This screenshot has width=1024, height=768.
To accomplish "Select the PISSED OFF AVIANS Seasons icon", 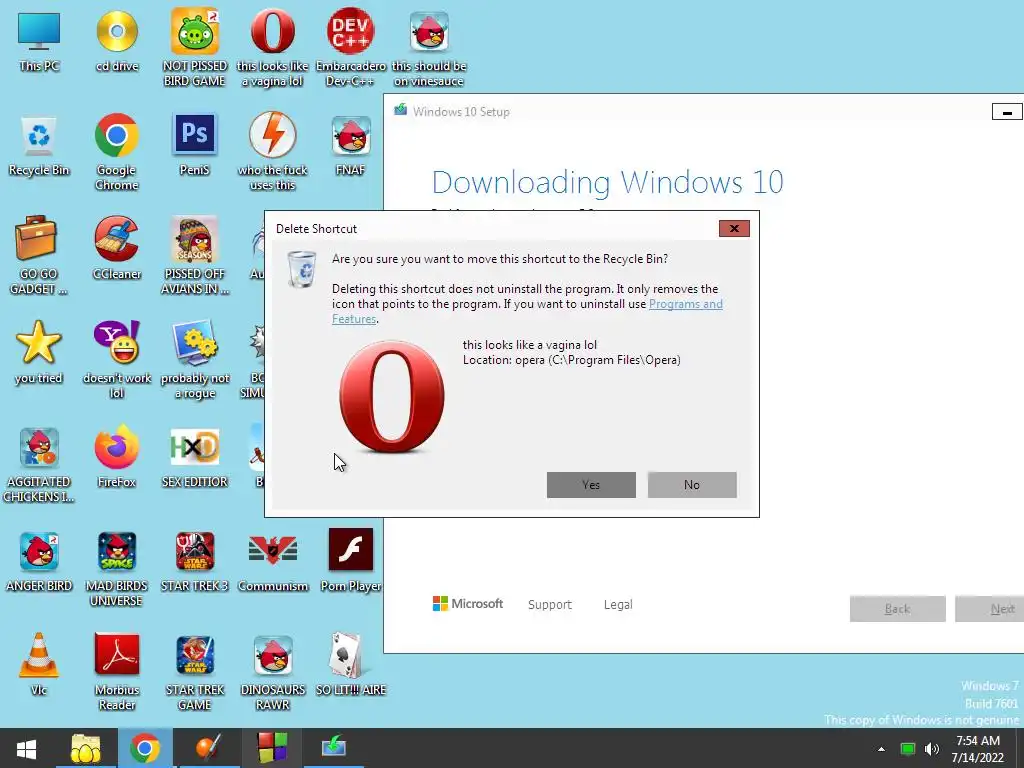I will pyautogui.click(x=195, y=255).
